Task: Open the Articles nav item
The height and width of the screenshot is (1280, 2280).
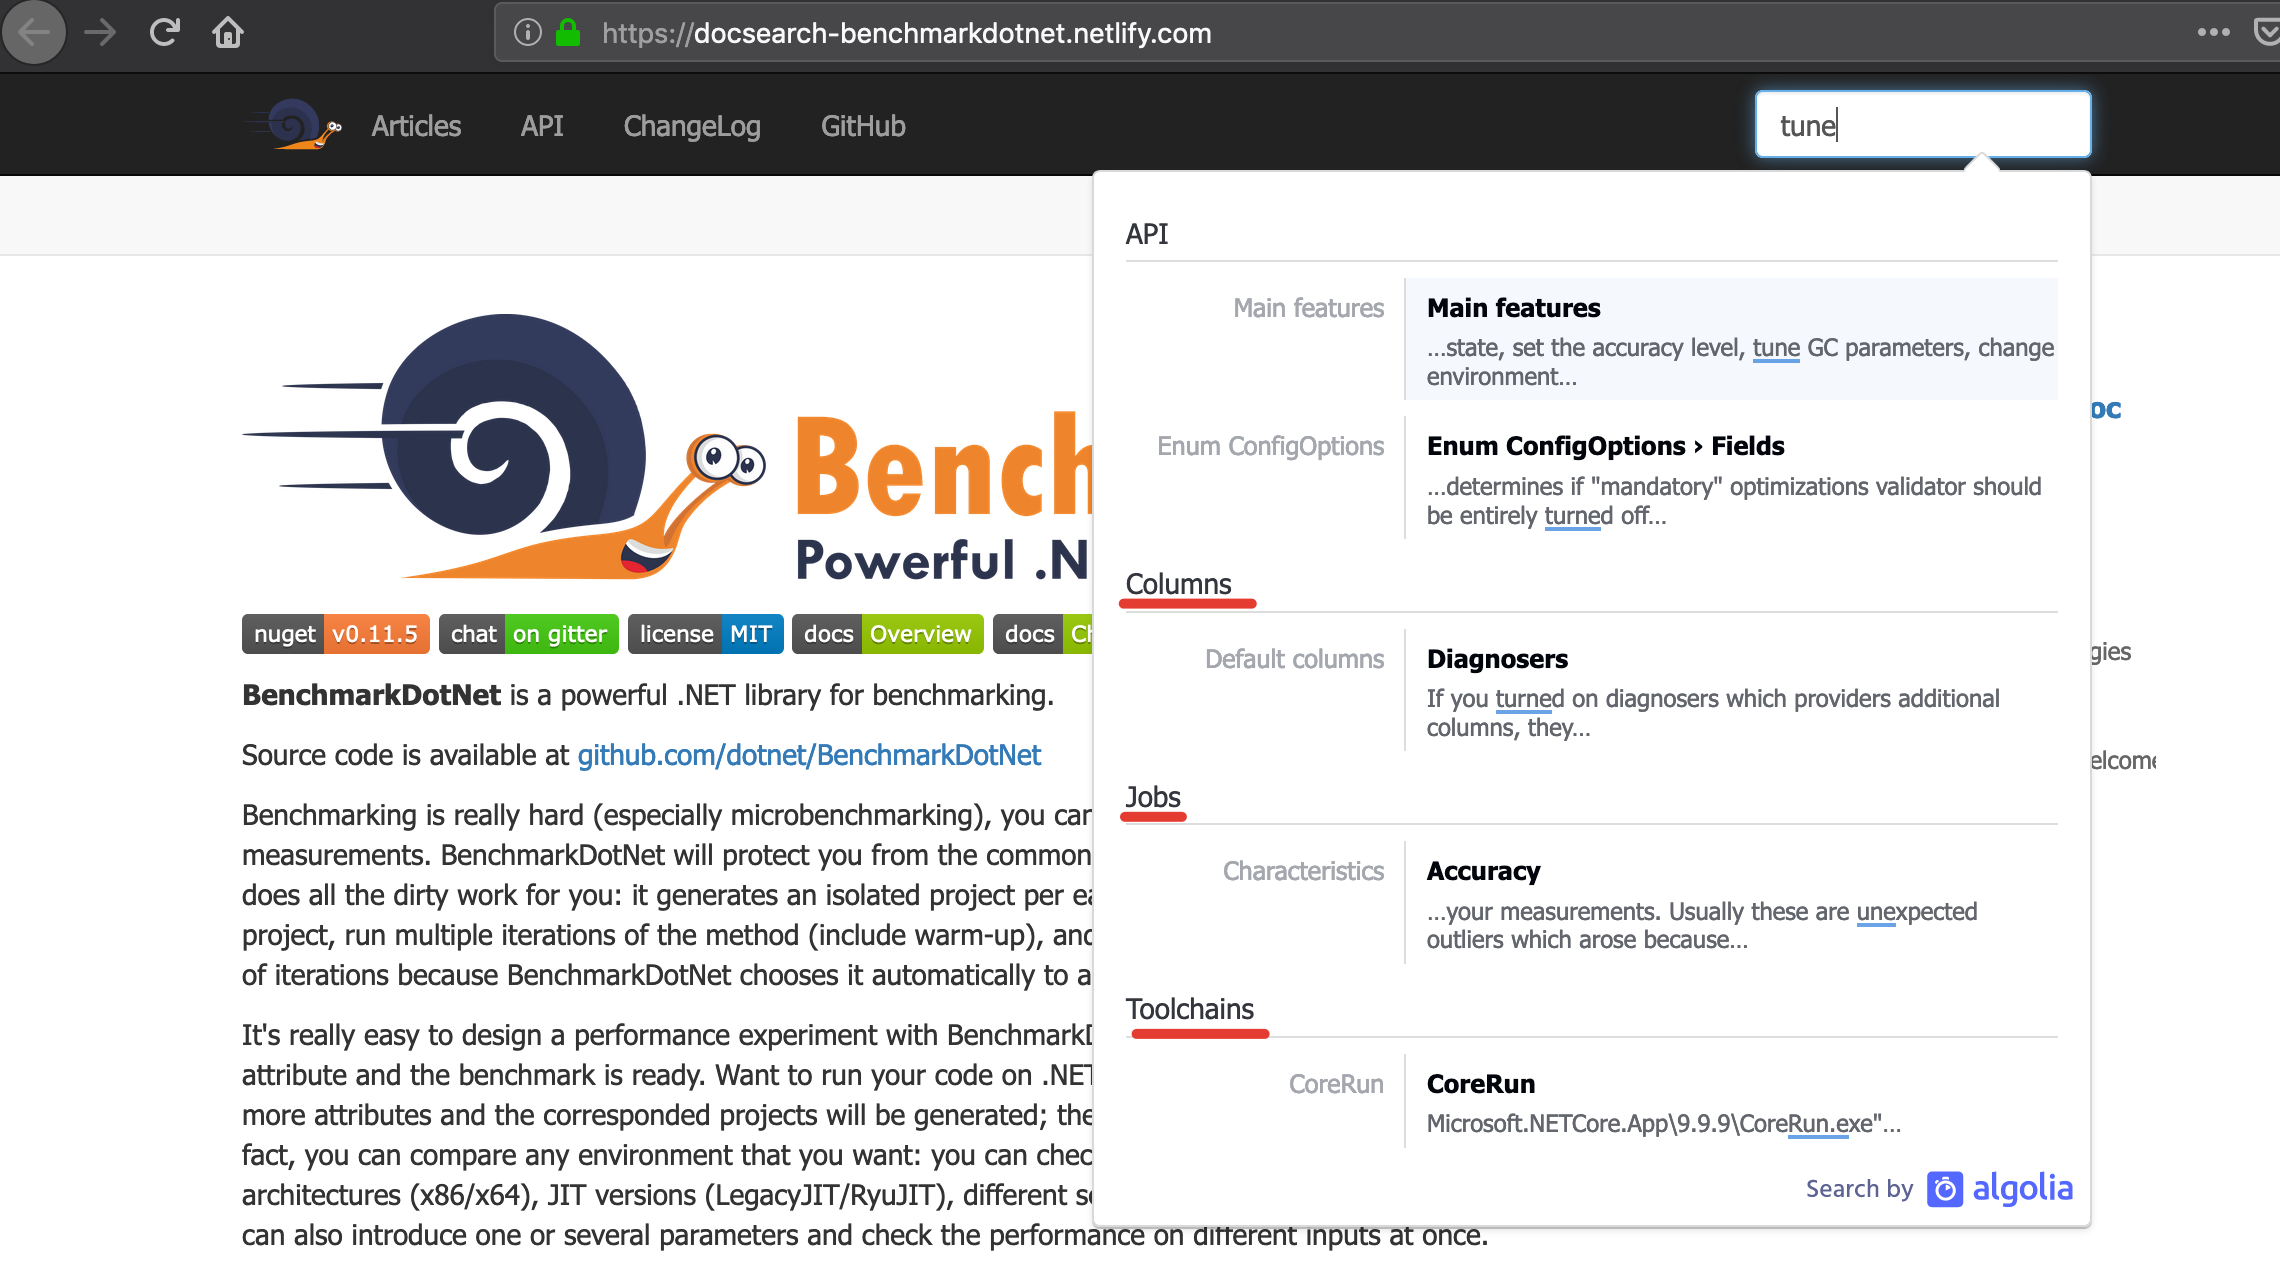Action: point(416,126)
